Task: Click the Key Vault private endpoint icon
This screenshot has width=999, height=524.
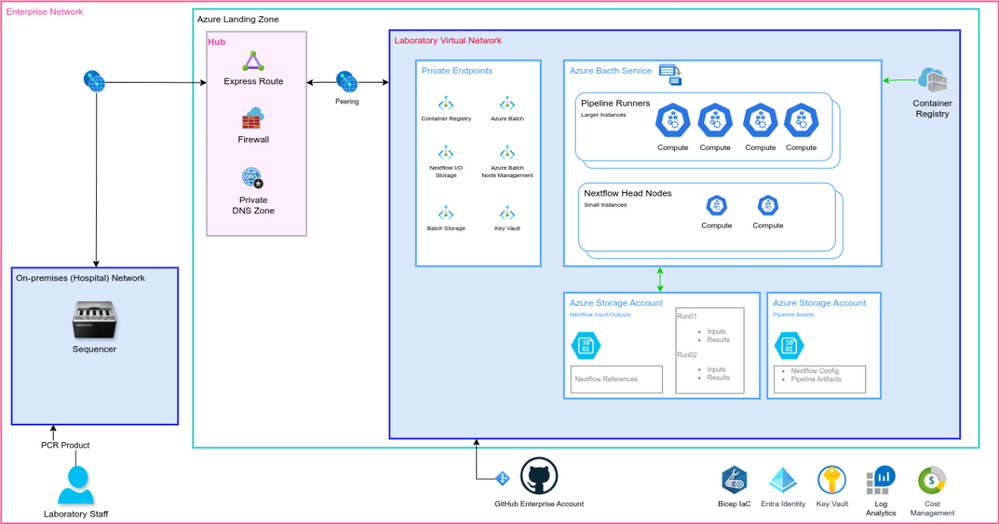Action: click(507, 213)
